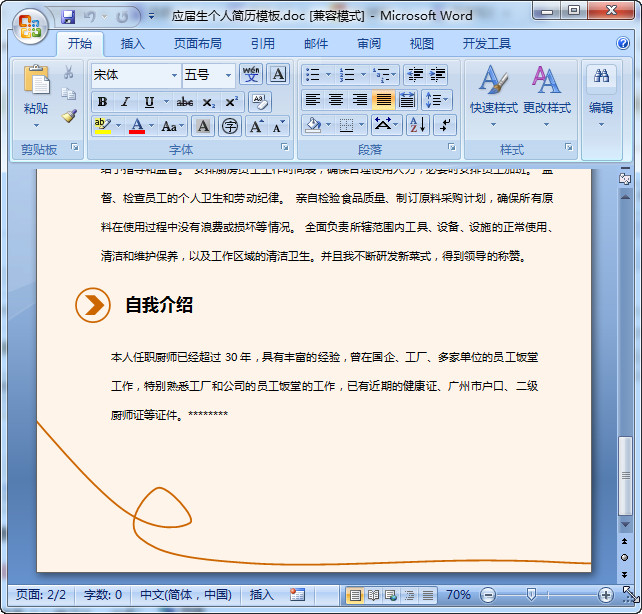Viewport: 642px width, 614px height.
Task: Switch to the 页面布局 tab
Action: pyautogui.click(x=198, y=43)
